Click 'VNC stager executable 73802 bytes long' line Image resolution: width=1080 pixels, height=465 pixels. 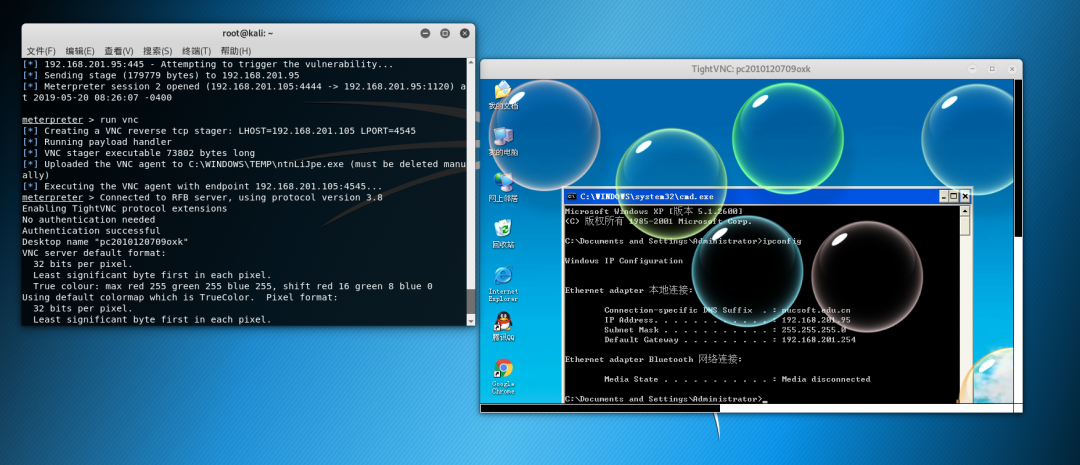pyautogui.click(x=138, y=153)
